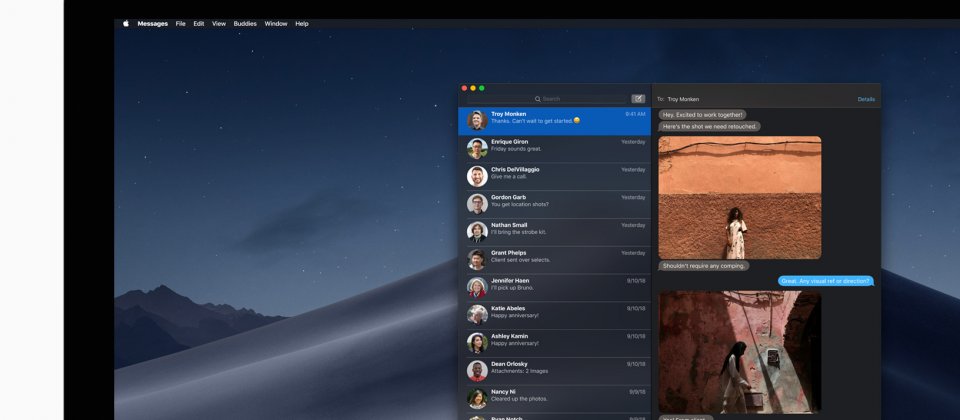This screenshot has height=420, width=960.
Task: Select Grant Phelps's avatar
Action: coord(477,260)
